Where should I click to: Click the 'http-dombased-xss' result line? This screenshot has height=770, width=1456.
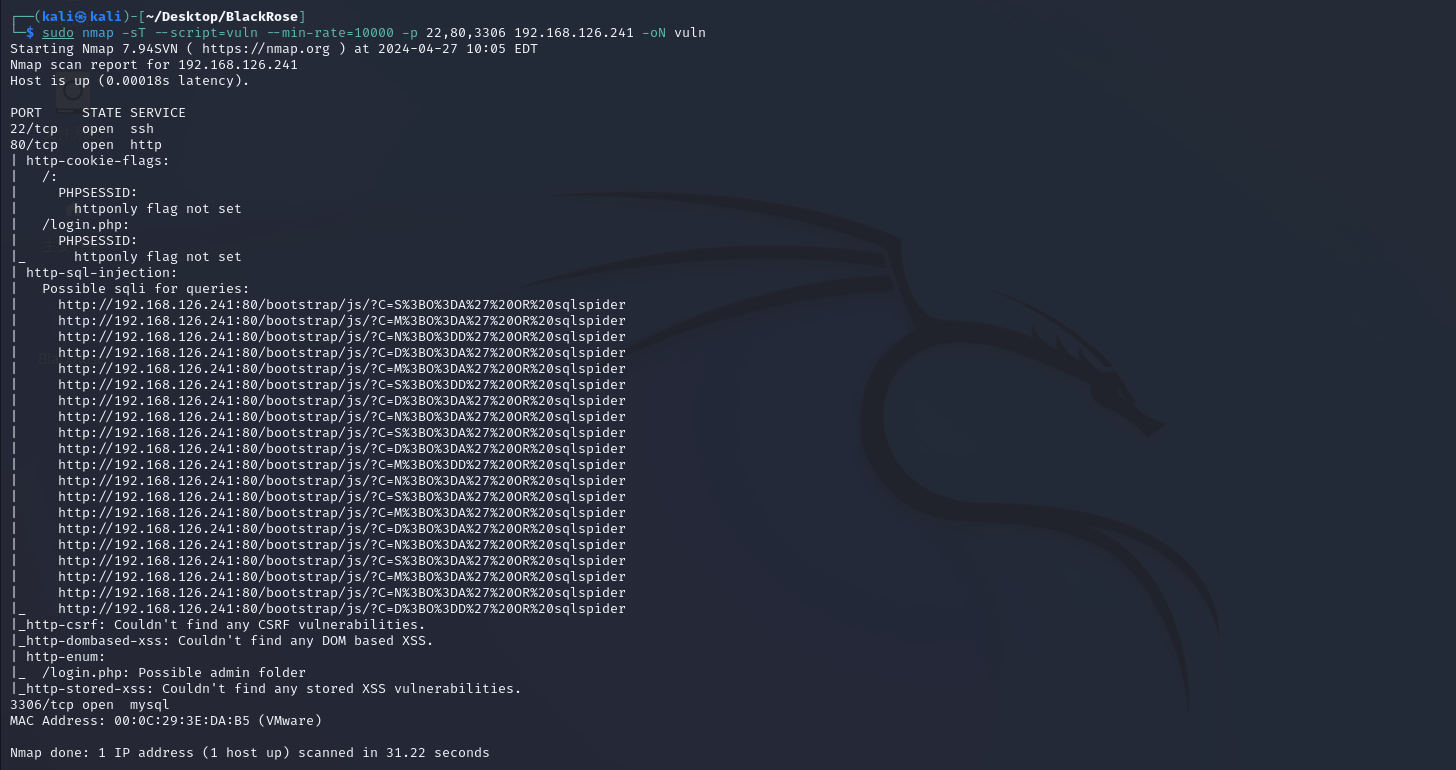(x=222, y=640)
